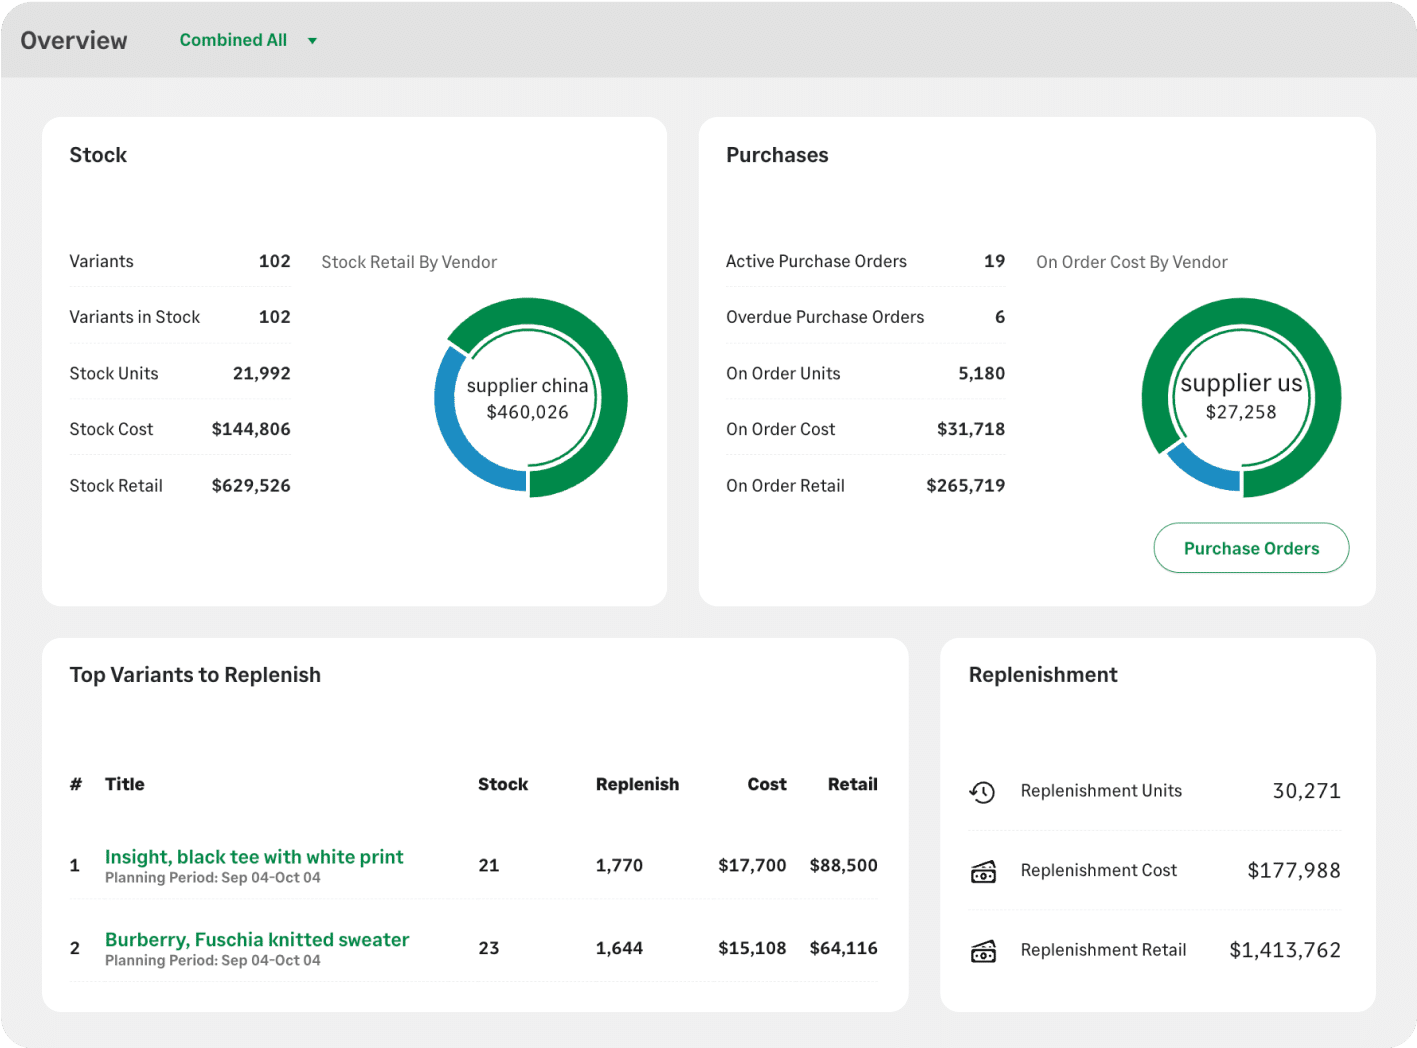Viewport: 1417px width, 1048px height.
Task: Click the On Order Cost By Vendor title
Action: (x=1132, y=262)
